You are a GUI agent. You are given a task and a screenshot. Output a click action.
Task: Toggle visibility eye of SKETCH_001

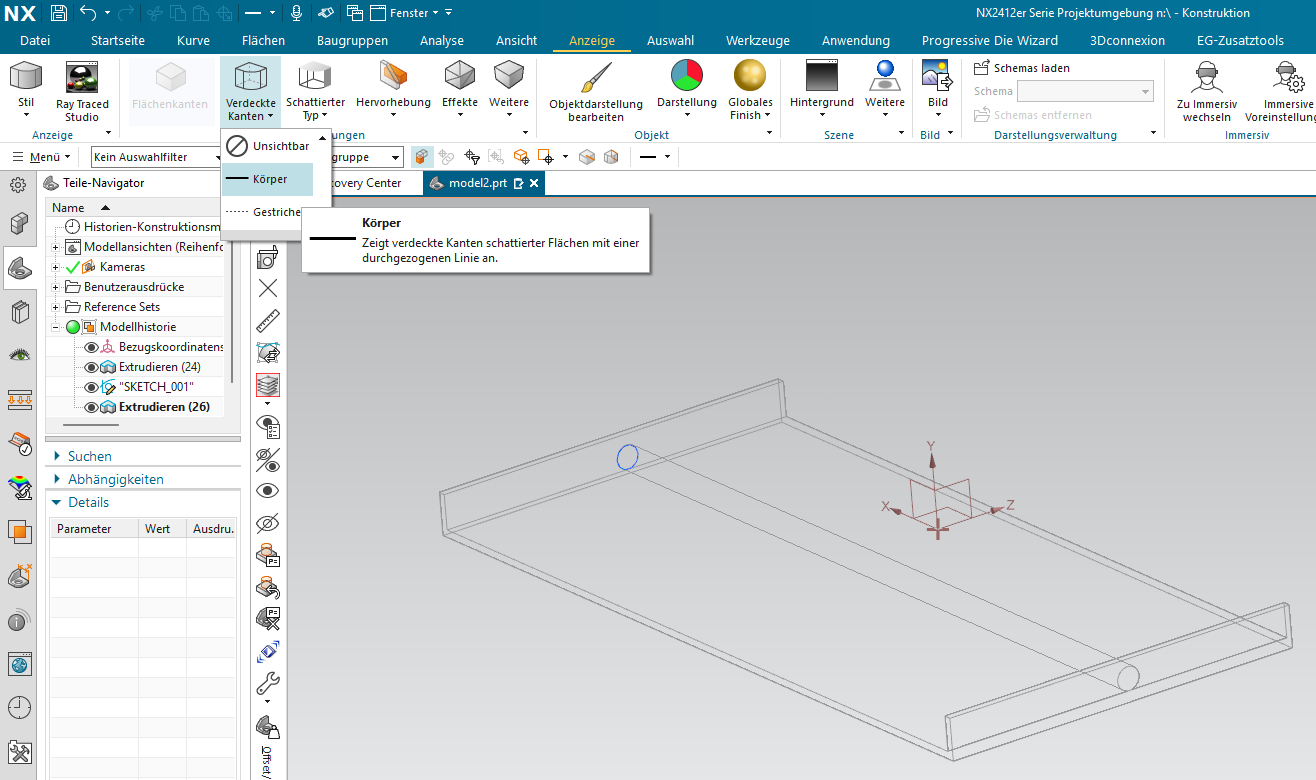click(x=92, y=387)
